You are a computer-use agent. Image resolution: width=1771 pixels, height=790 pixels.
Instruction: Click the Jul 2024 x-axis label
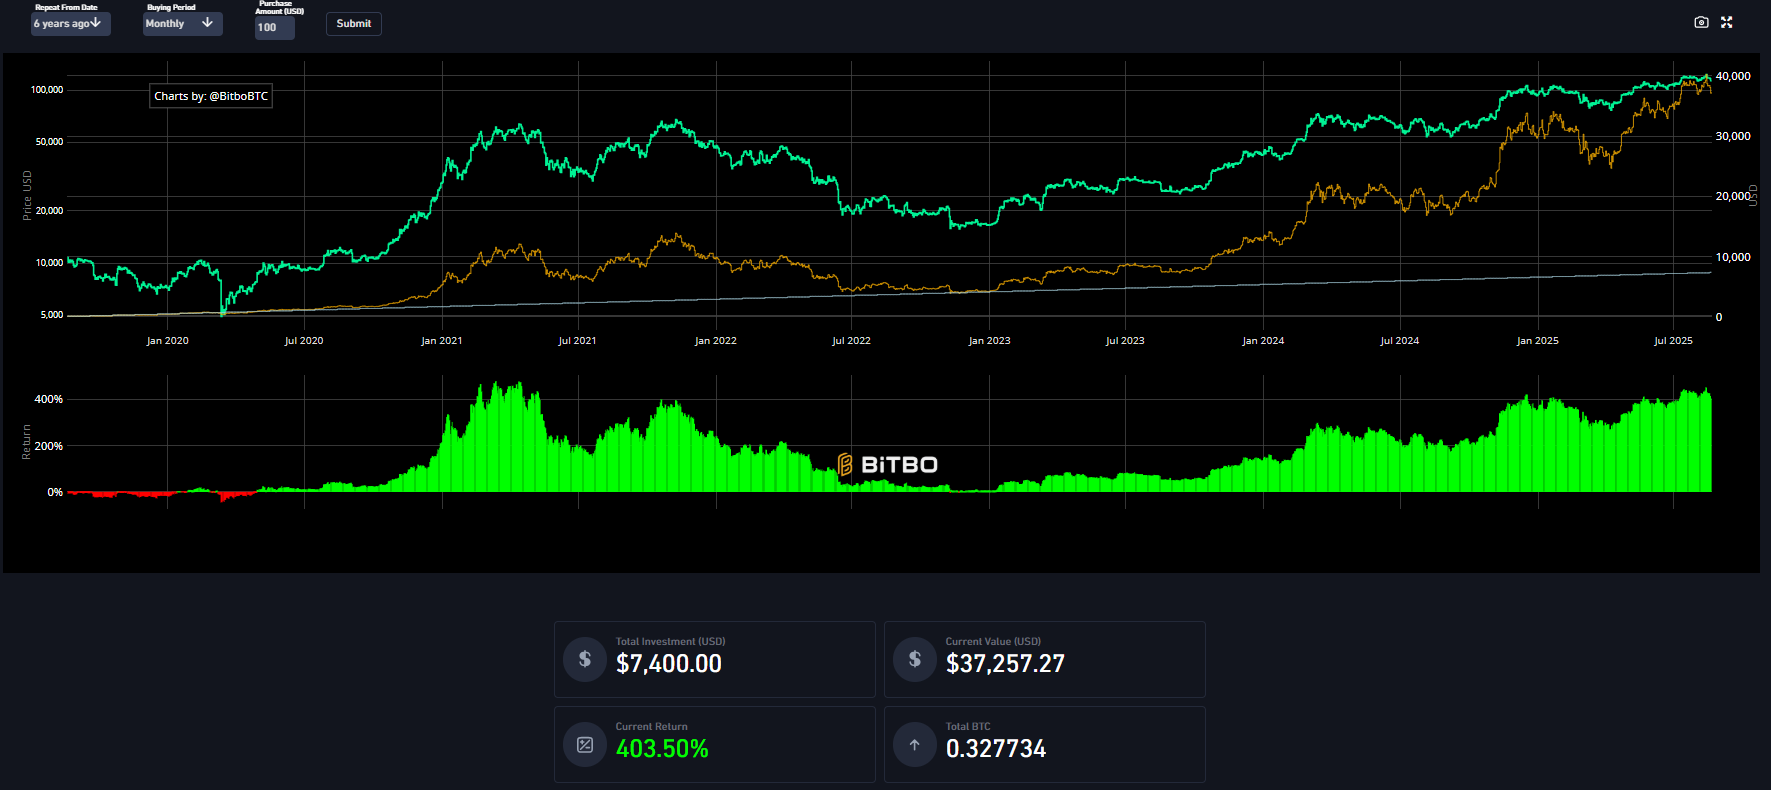[x=1399, y=341]
